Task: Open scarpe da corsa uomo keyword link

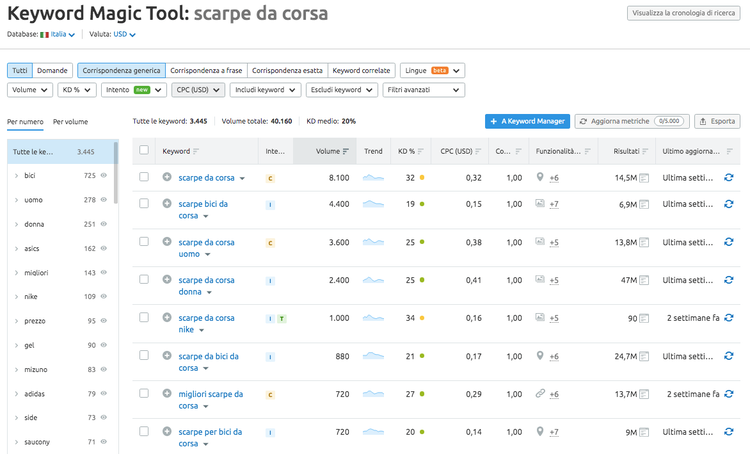Action: [x=206, y=248]
